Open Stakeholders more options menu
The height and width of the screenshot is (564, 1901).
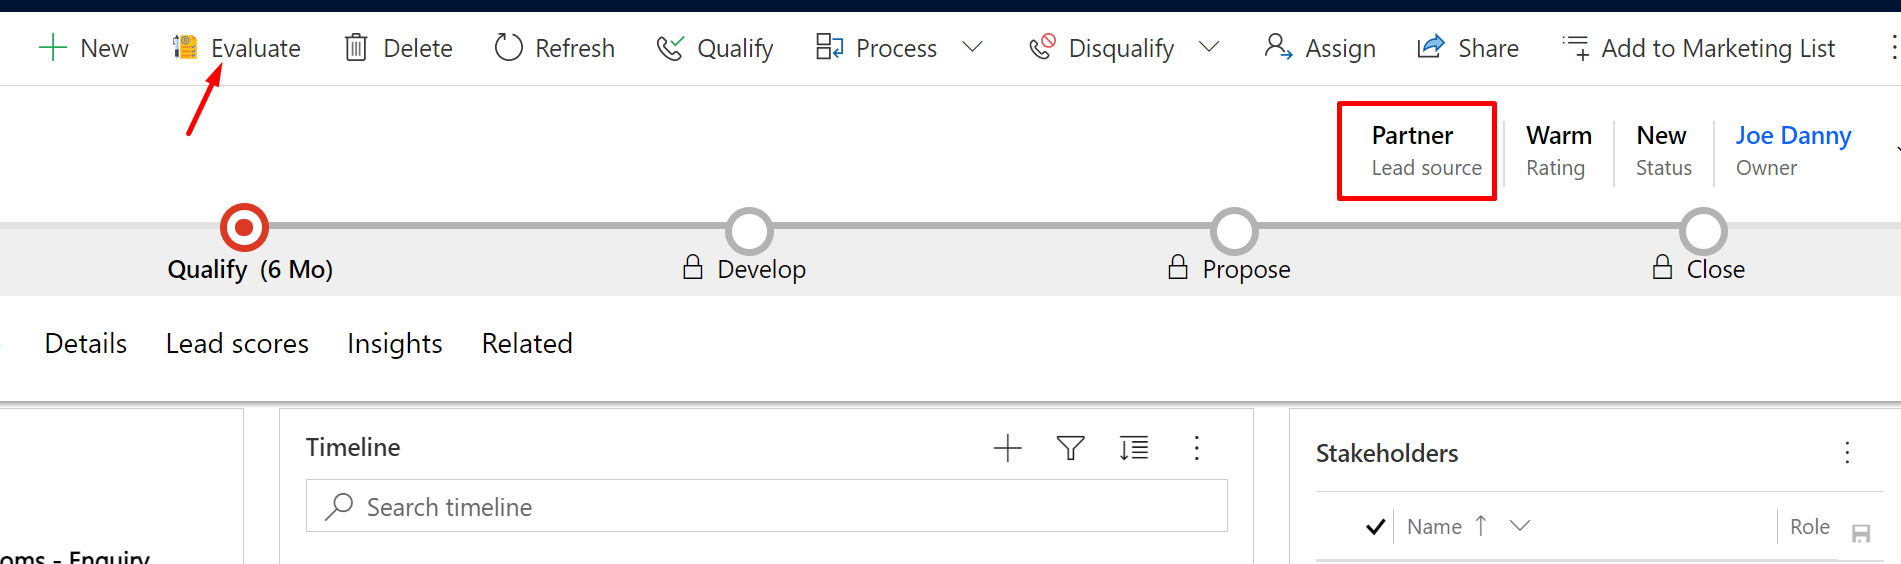[x=1847, y=453]
